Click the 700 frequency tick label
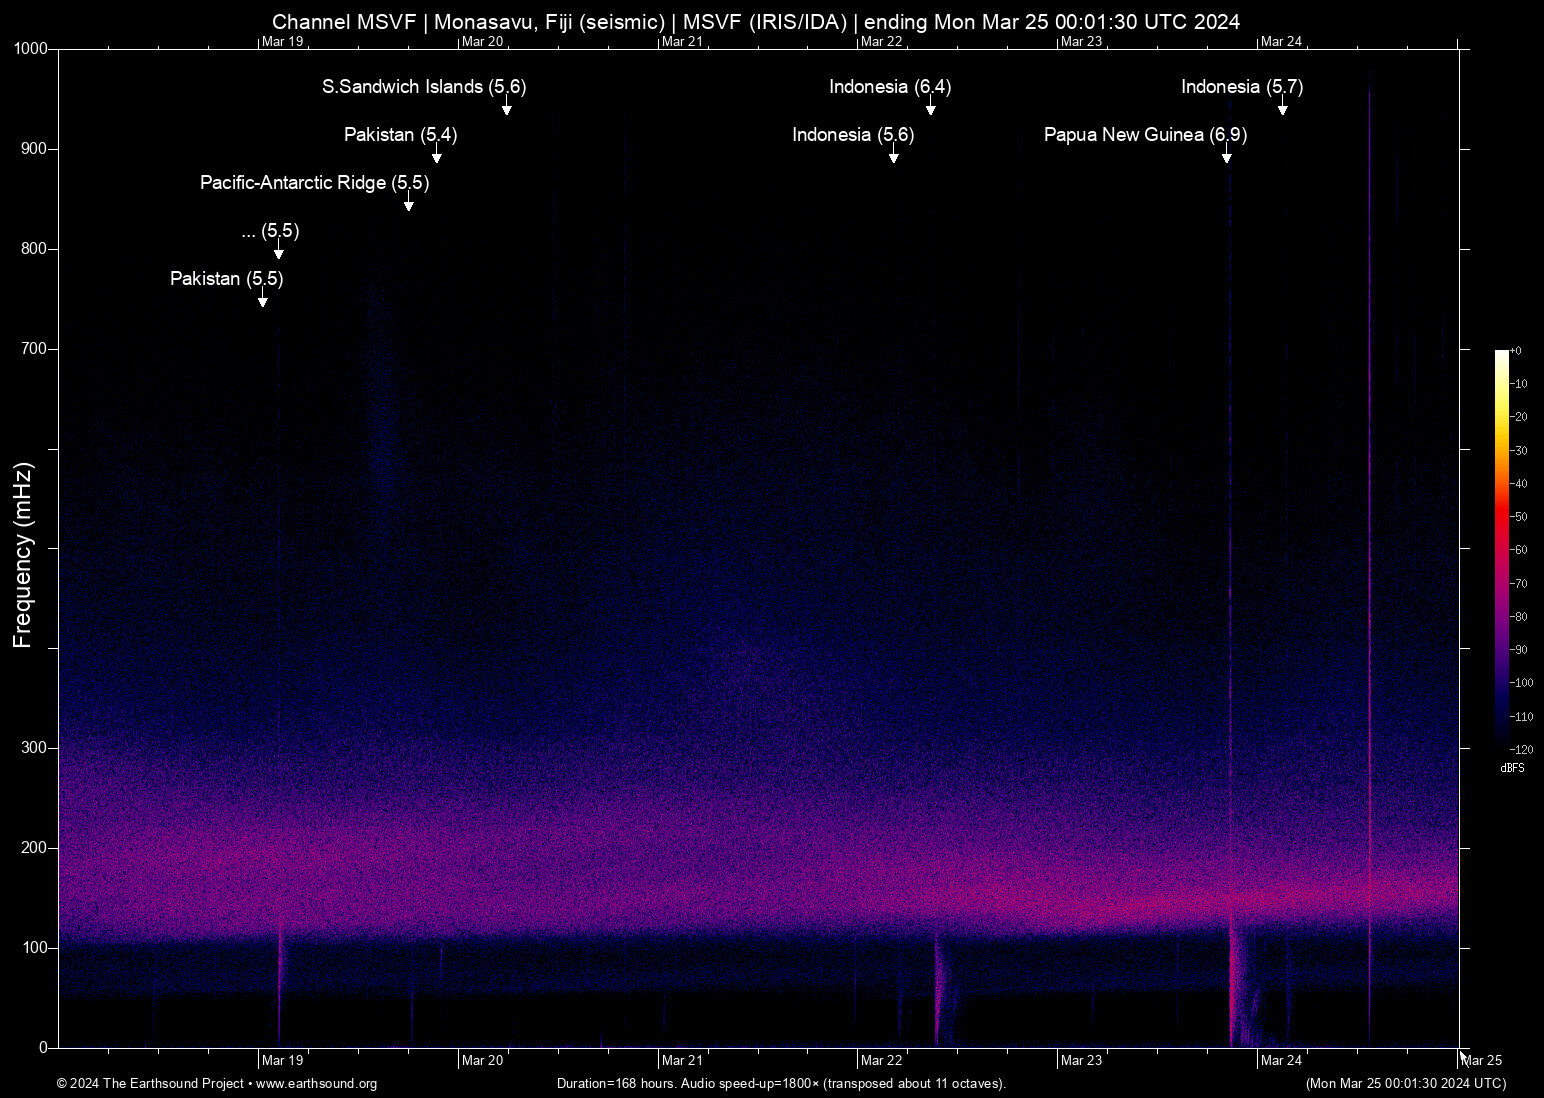Screen dimensions: 1544x1098 pyautogui.click(x=35, y=349)
